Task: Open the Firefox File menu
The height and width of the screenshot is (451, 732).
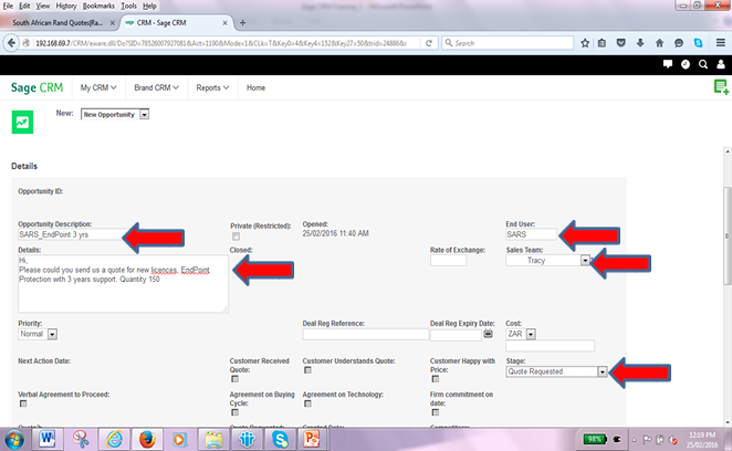Action: tap(8, 6)
